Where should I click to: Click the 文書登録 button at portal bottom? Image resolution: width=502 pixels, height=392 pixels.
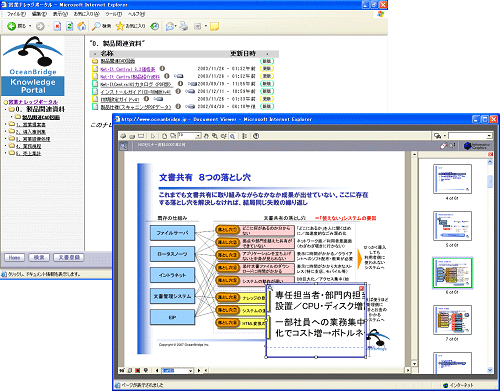pyautogui.click(x=69, y=257)
